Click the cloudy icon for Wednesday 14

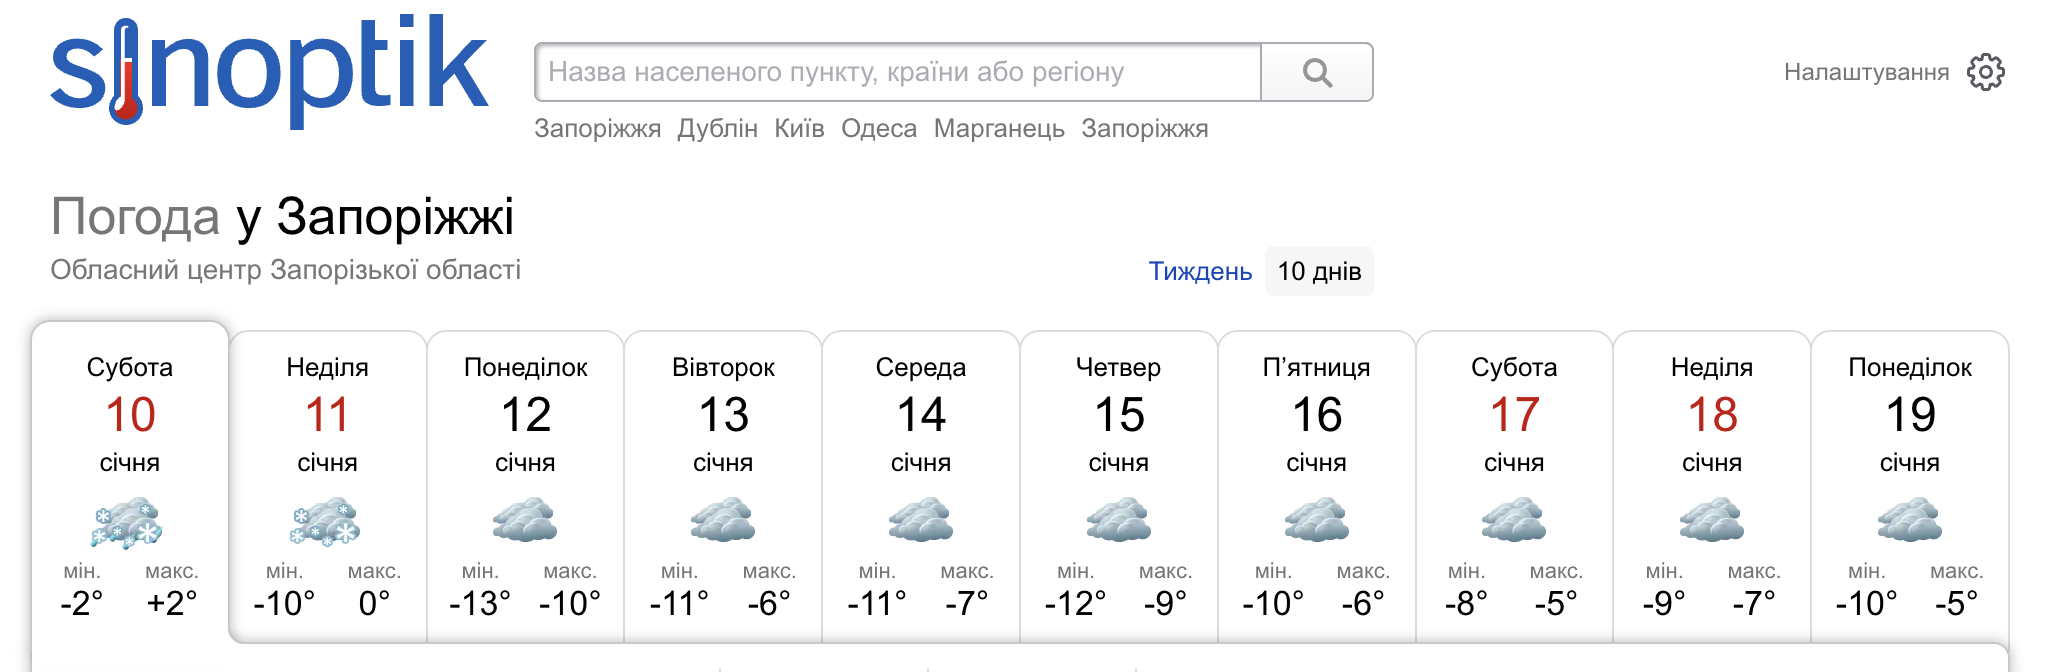pos(921,520)
